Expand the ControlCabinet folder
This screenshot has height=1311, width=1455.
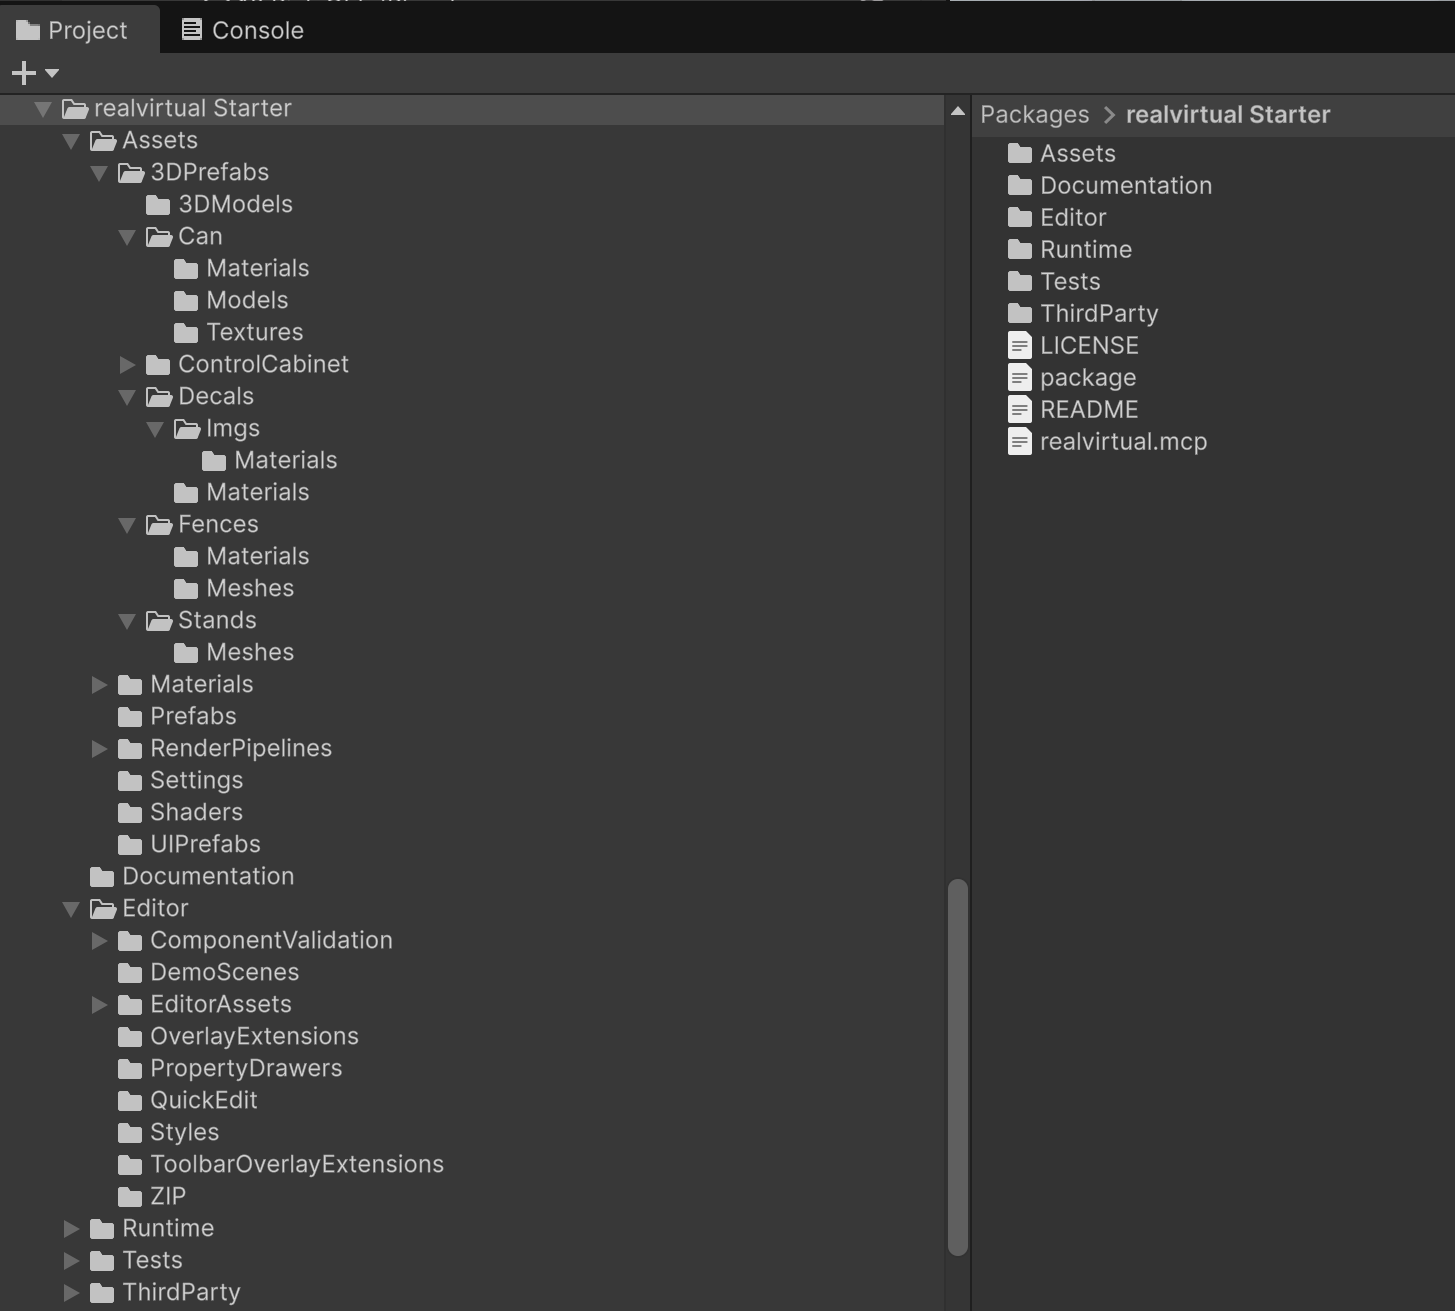pos(127,365)
